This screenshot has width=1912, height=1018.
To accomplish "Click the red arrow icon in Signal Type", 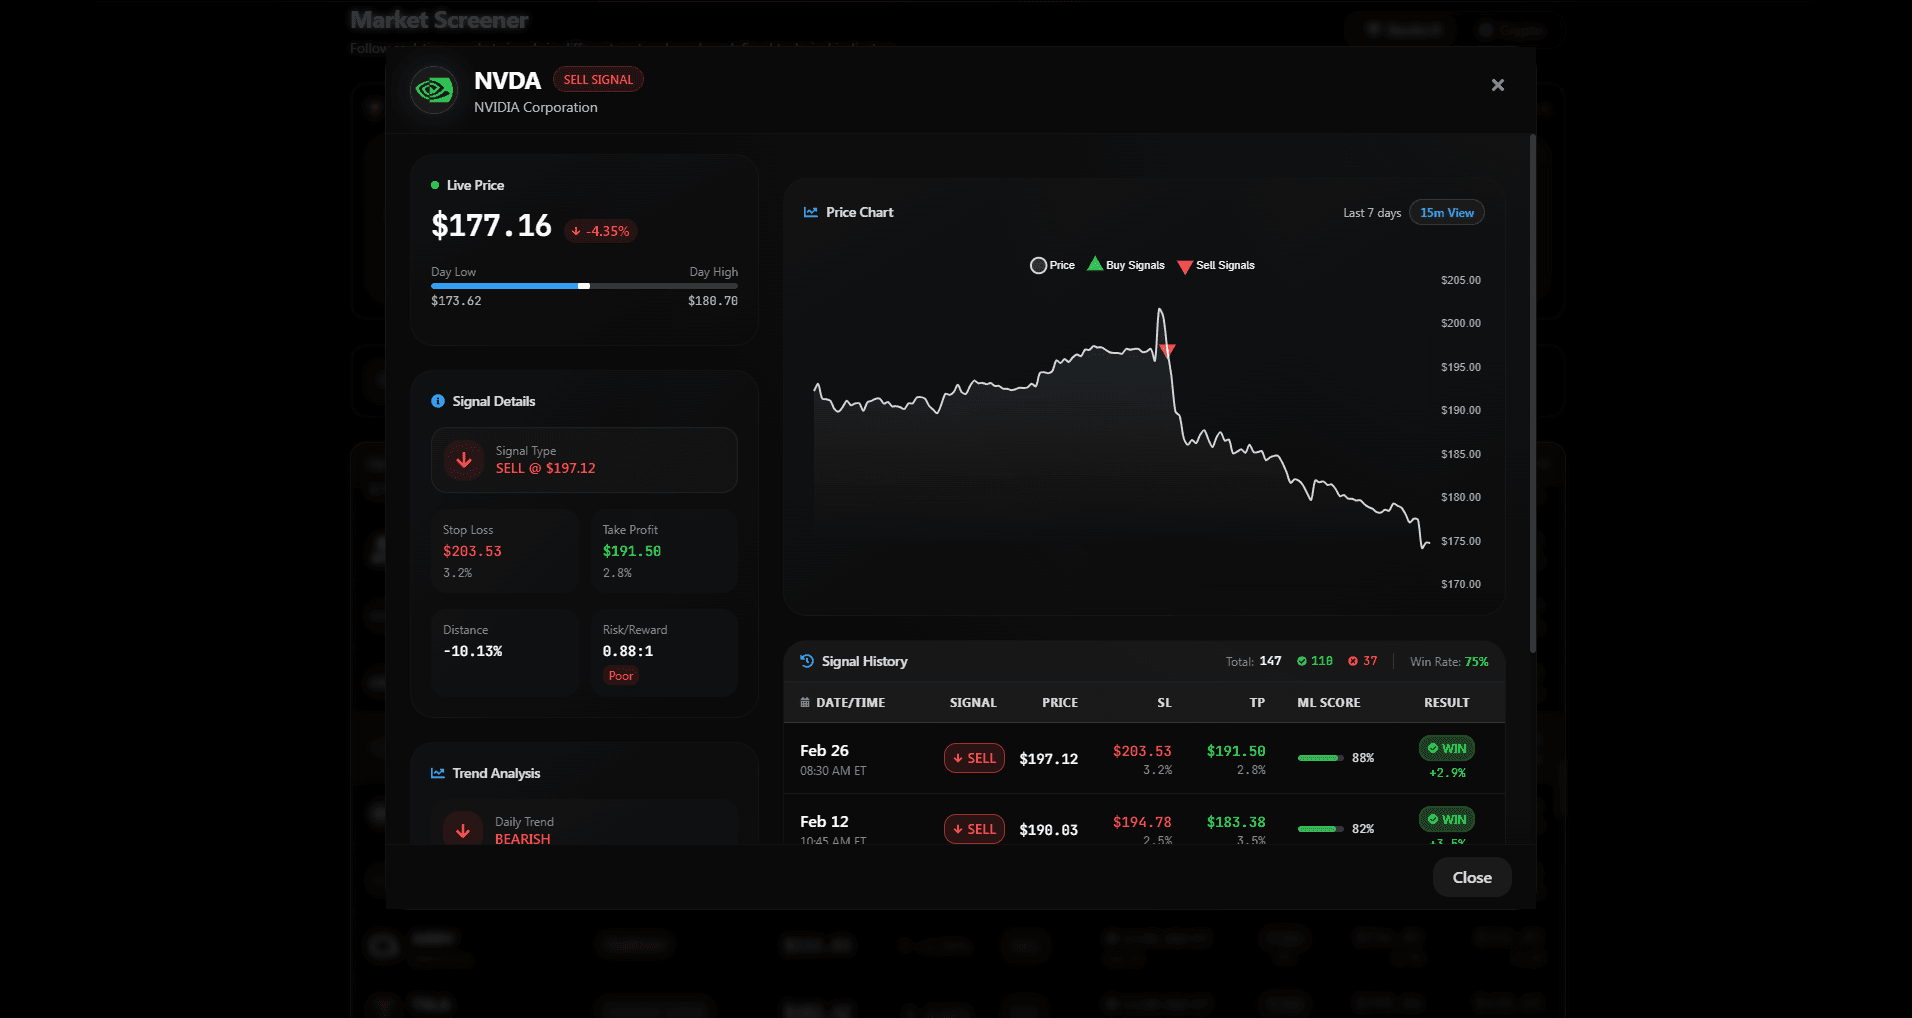I will tap(463, 460).
